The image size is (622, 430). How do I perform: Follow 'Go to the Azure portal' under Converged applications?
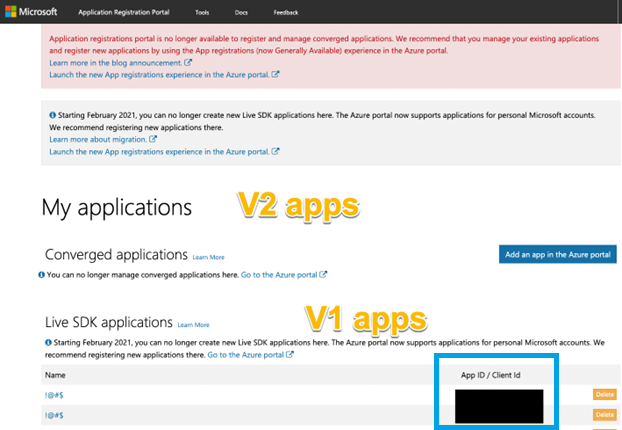[x=279, y=275]
